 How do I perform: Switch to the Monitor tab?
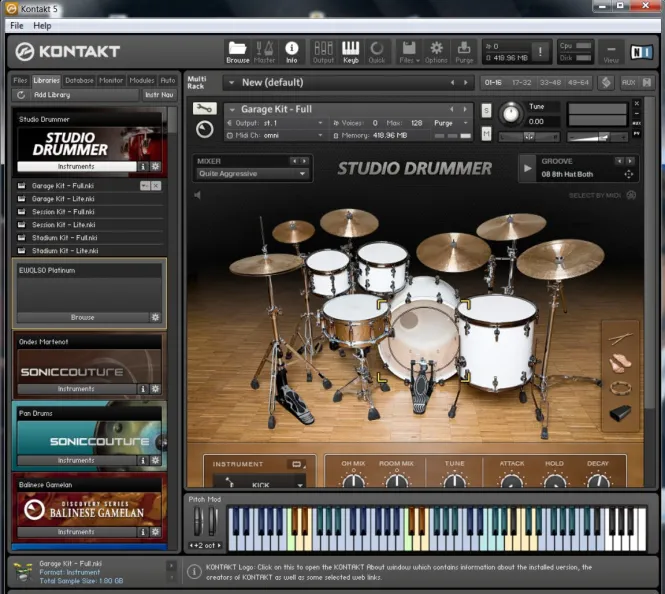[x=111, y=80]
